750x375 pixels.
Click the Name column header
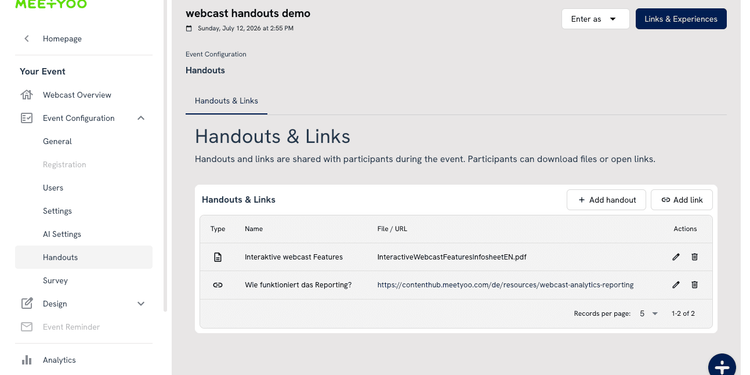pos(254,229)
